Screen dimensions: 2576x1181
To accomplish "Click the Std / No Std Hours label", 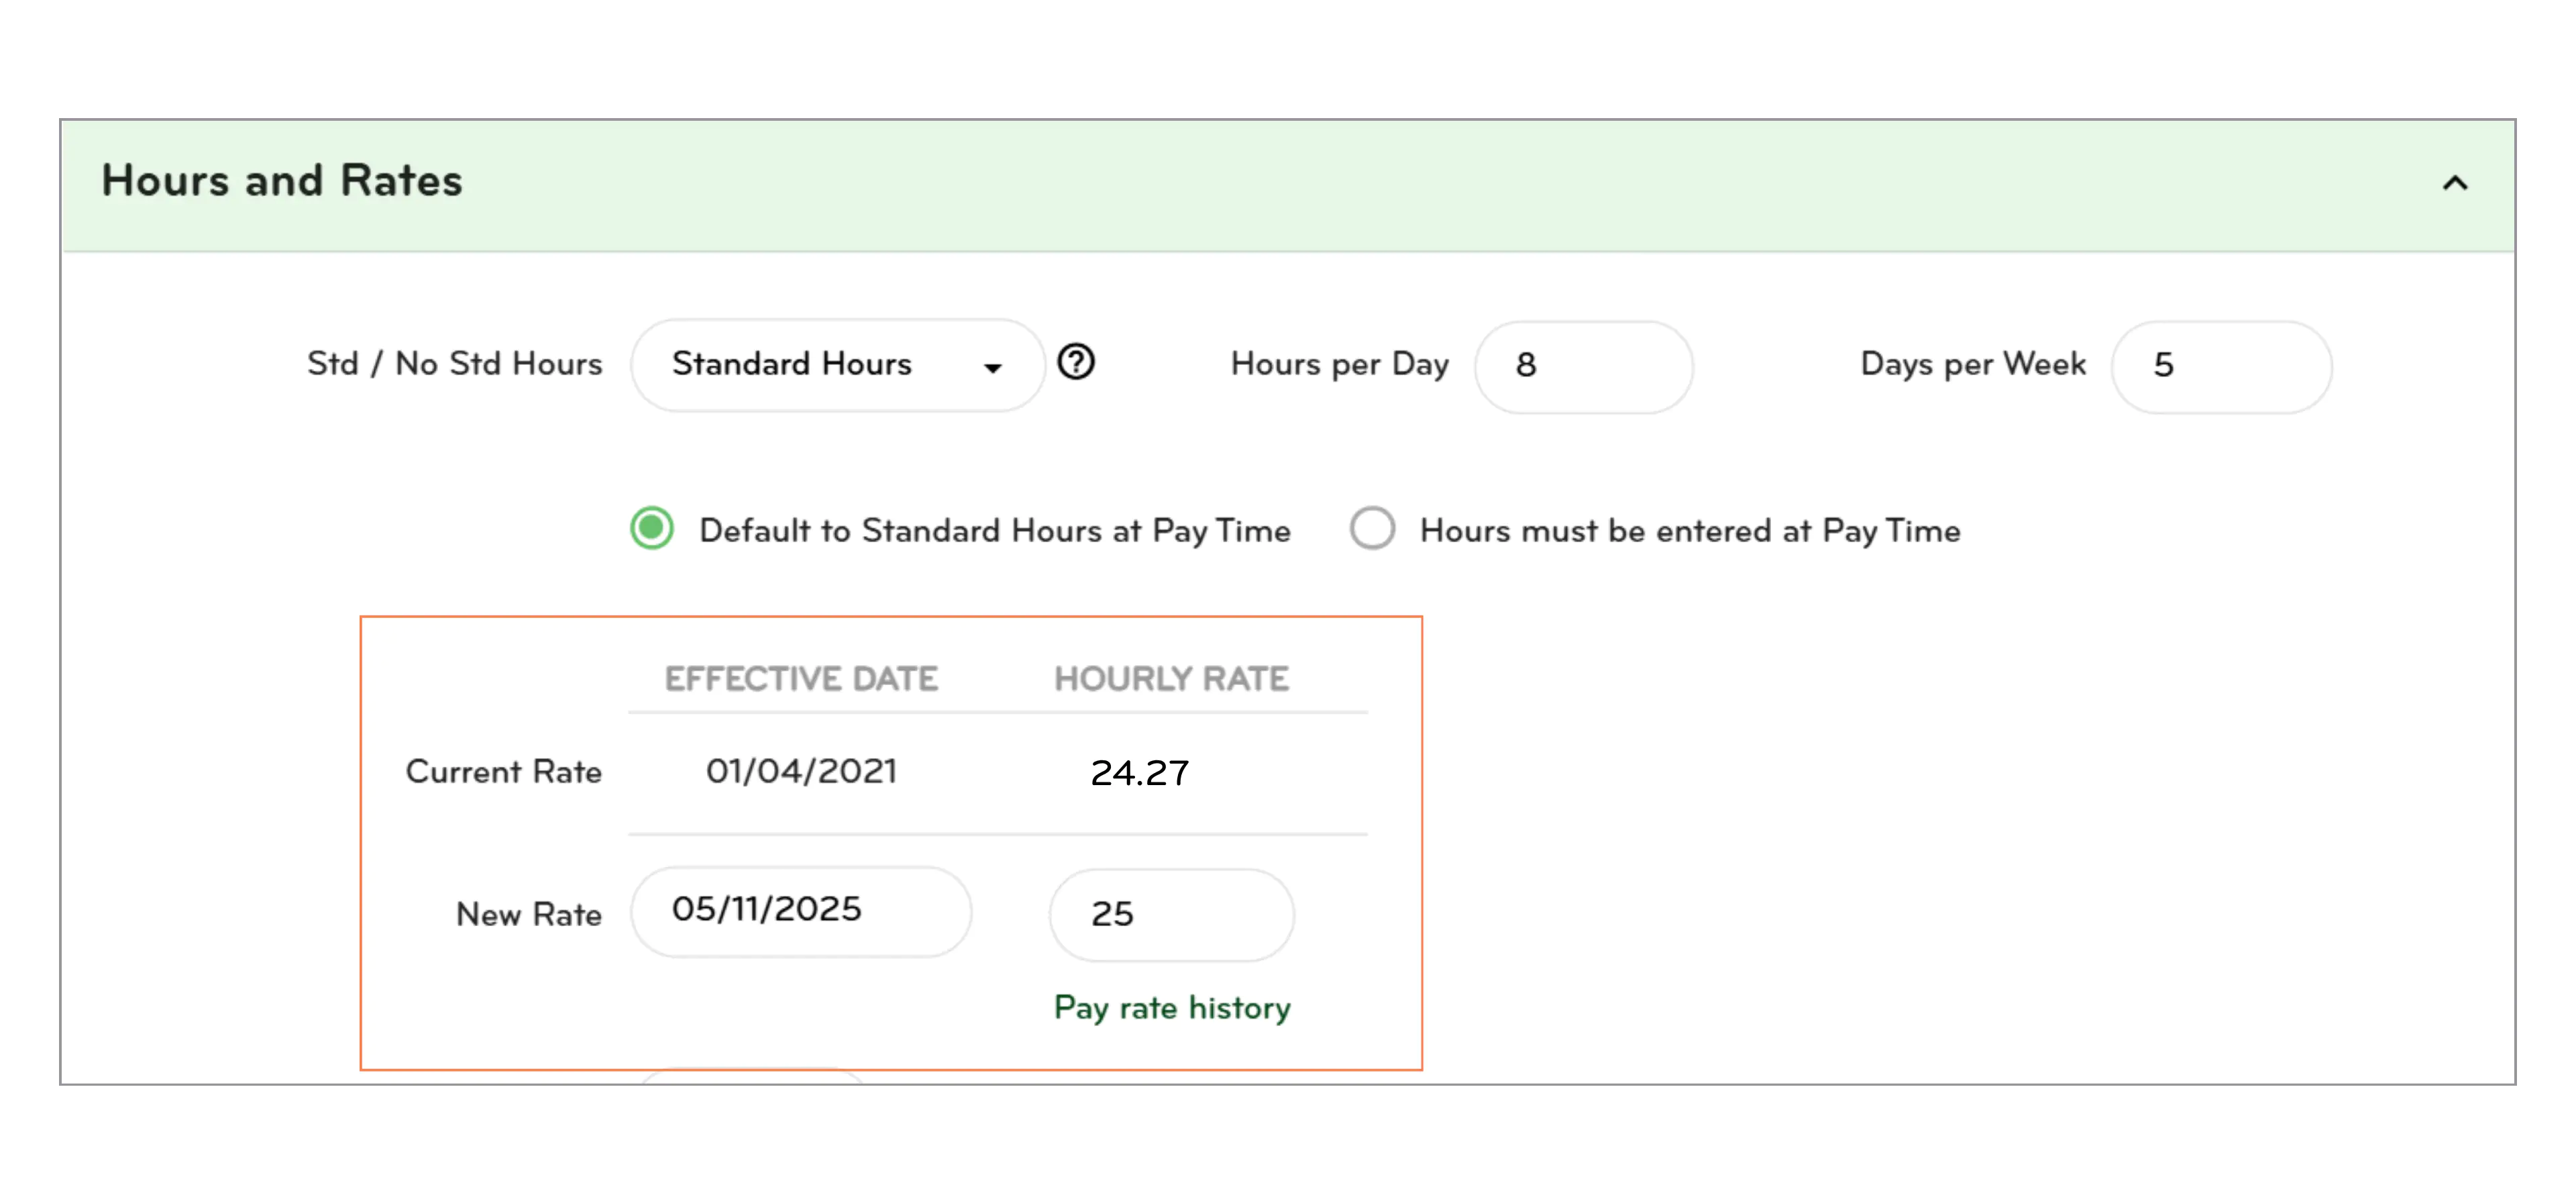I will point(455,364).
